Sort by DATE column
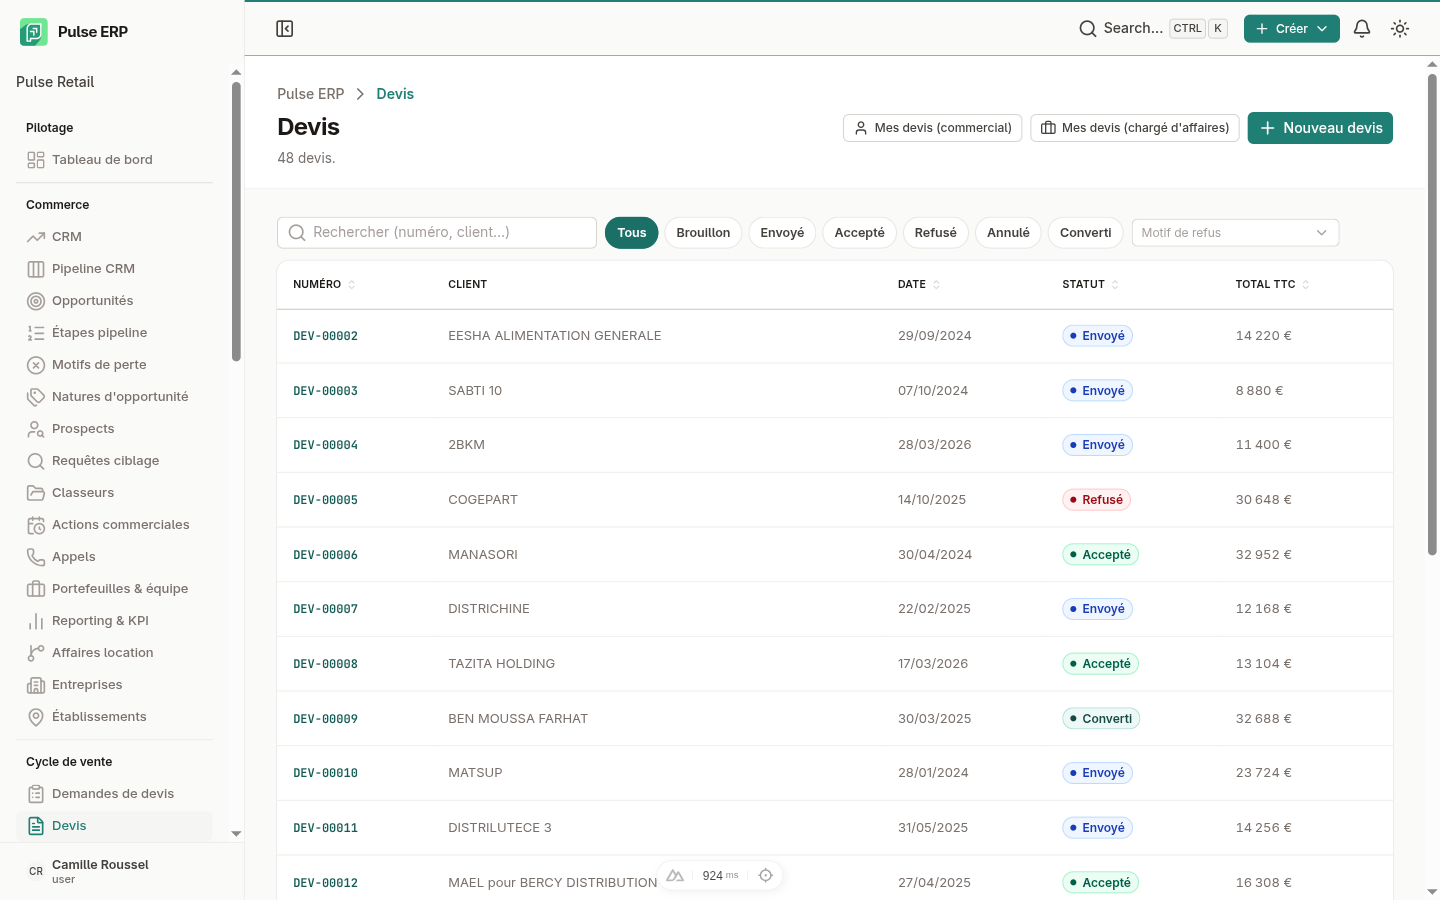 [919, 285]
